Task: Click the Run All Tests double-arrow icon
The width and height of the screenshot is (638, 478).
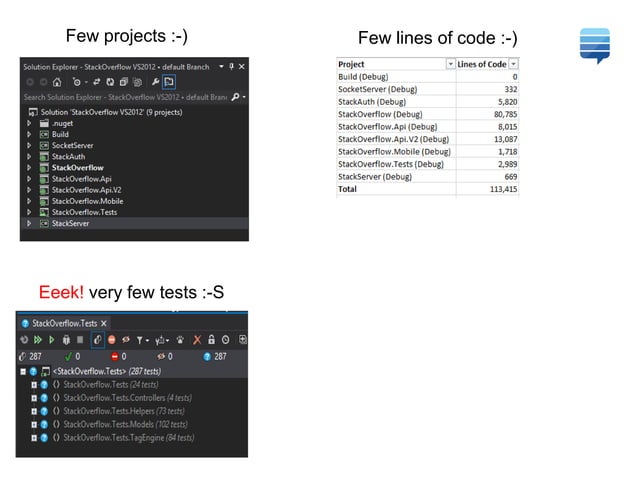Action: 38,340
